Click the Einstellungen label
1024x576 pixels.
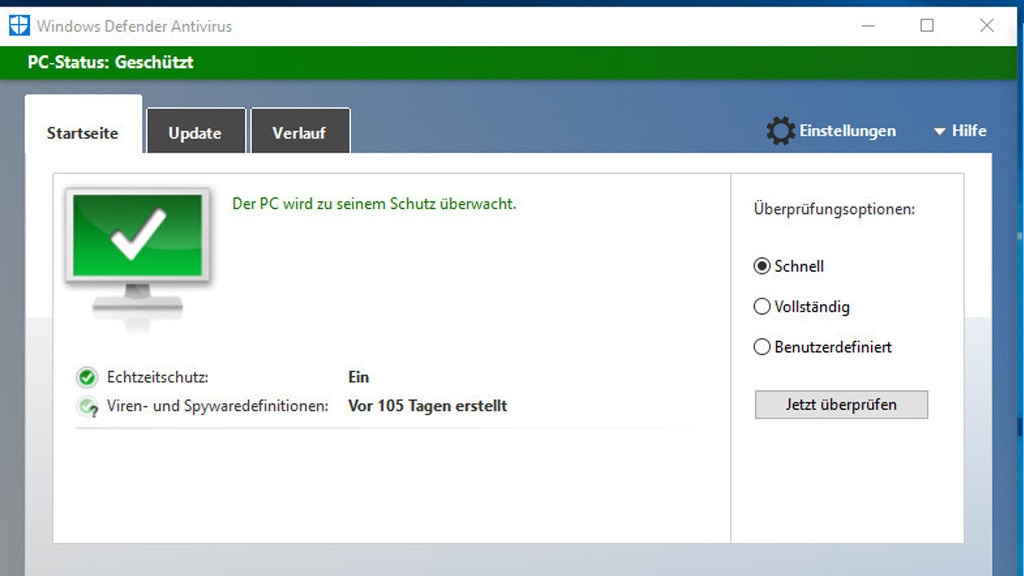click(848, 131)
